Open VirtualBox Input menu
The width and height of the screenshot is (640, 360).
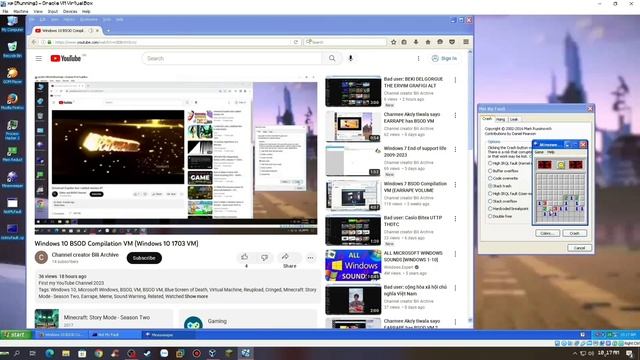[x=53, y=11]
